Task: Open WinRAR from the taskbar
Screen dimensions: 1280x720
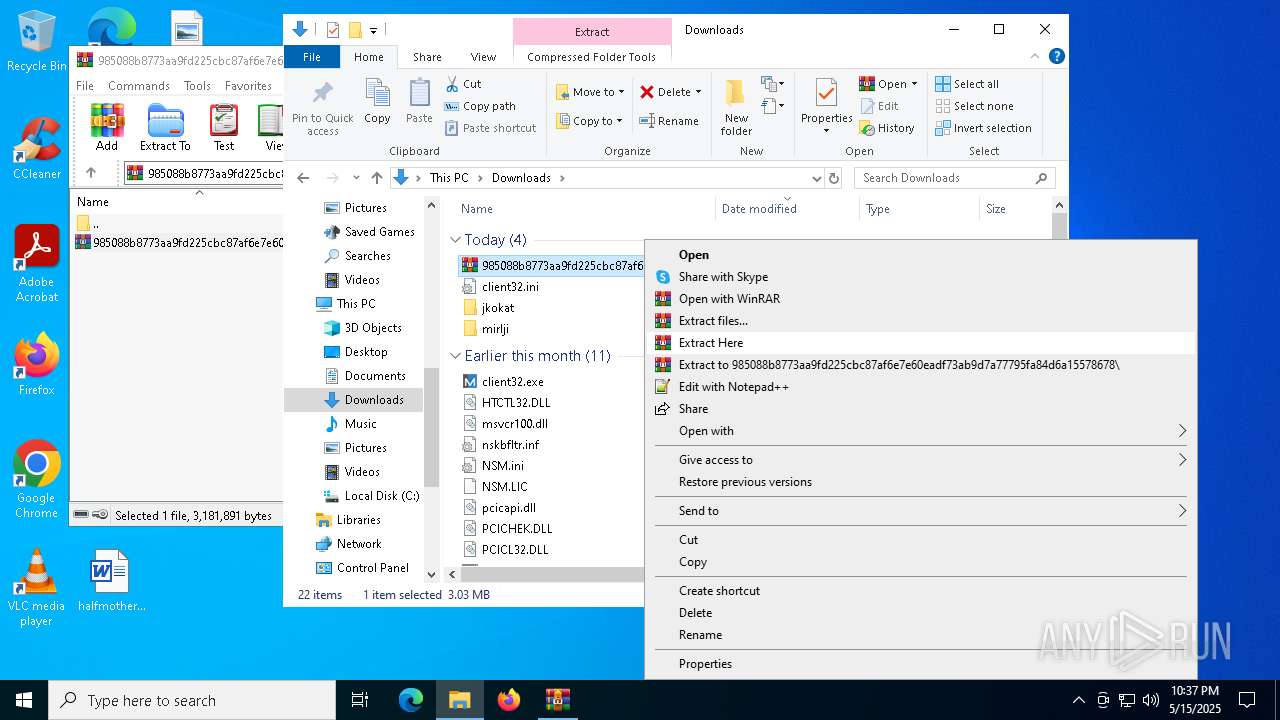Action: click(x=558, y=700)
